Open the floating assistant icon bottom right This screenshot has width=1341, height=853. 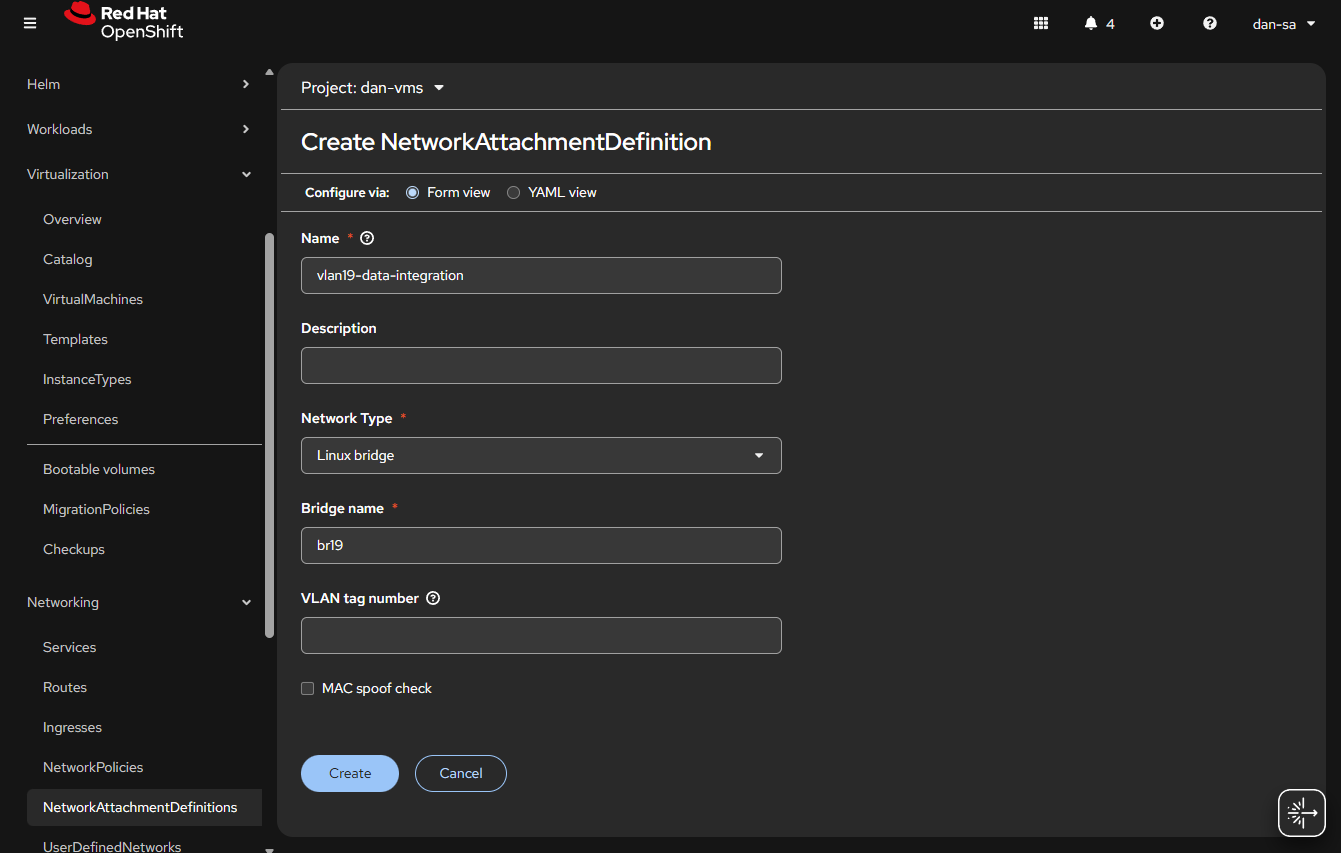pos(1301,812)
